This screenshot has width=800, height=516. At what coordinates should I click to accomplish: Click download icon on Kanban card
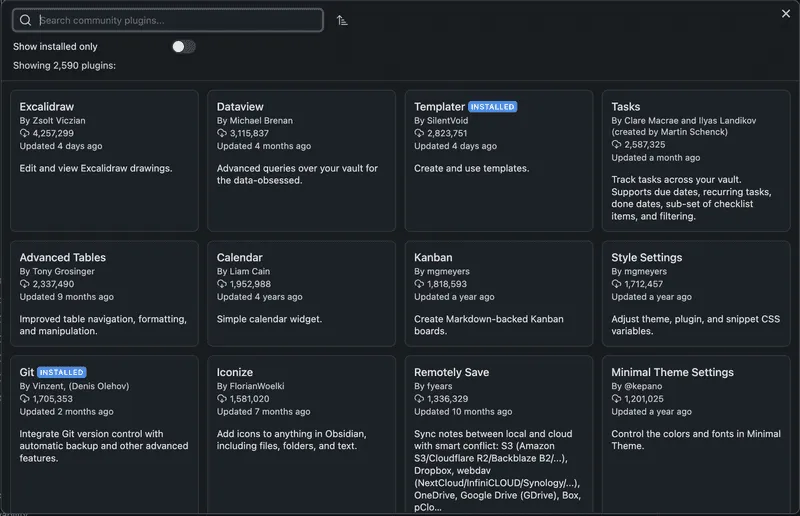pyautogui.click(x=419, y=284)
